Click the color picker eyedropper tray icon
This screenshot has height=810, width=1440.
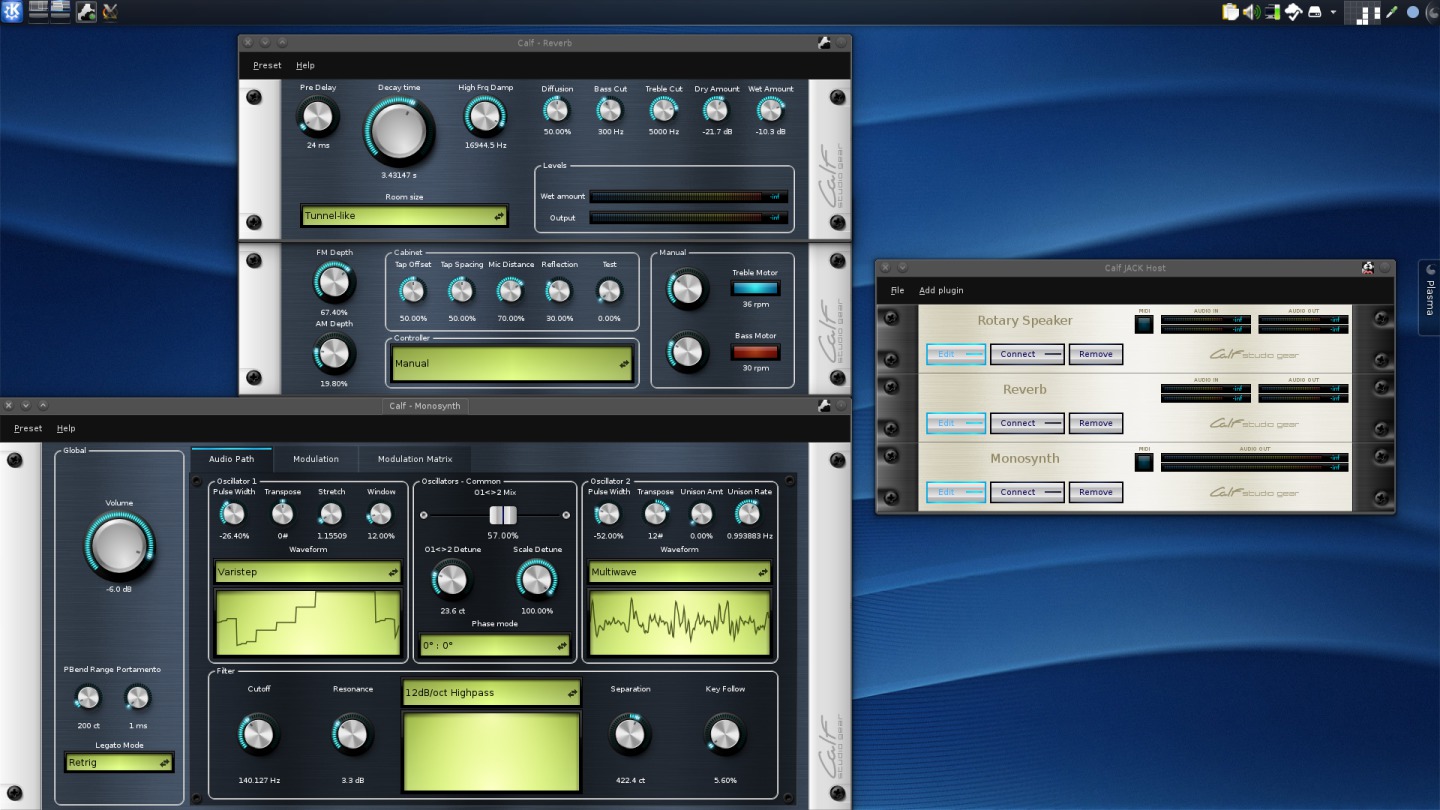pyautogui.click(x=1392, y=12)
